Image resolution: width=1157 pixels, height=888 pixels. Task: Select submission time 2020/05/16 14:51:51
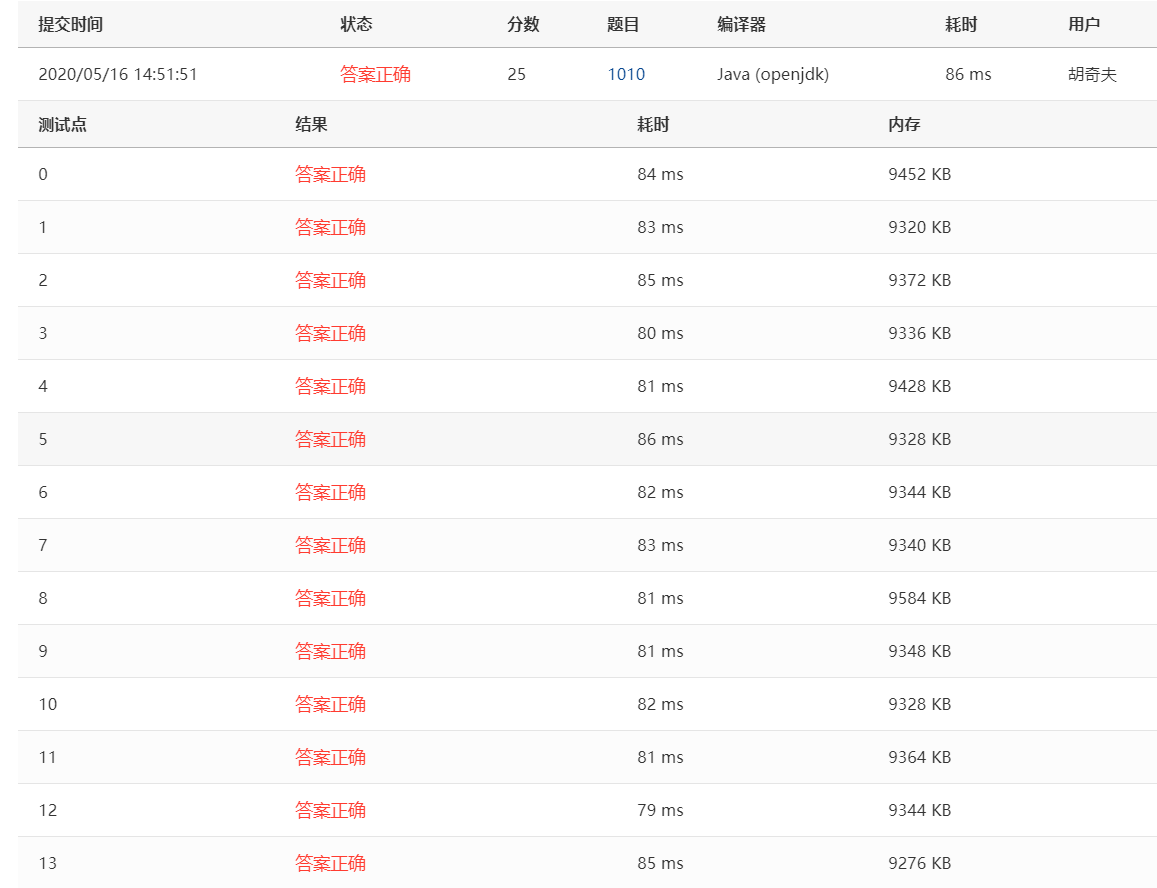[118, 75]
